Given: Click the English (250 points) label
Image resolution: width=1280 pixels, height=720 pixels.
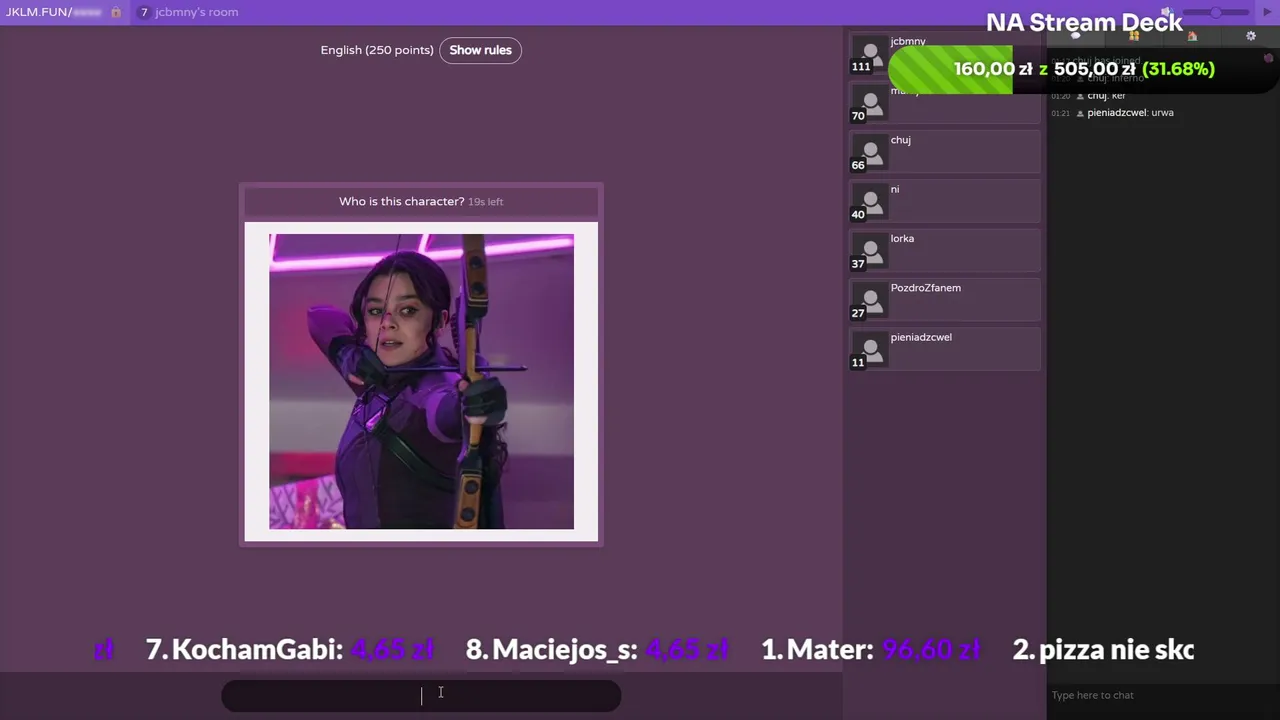Looking at the screenshot, I should click(377, 50).
